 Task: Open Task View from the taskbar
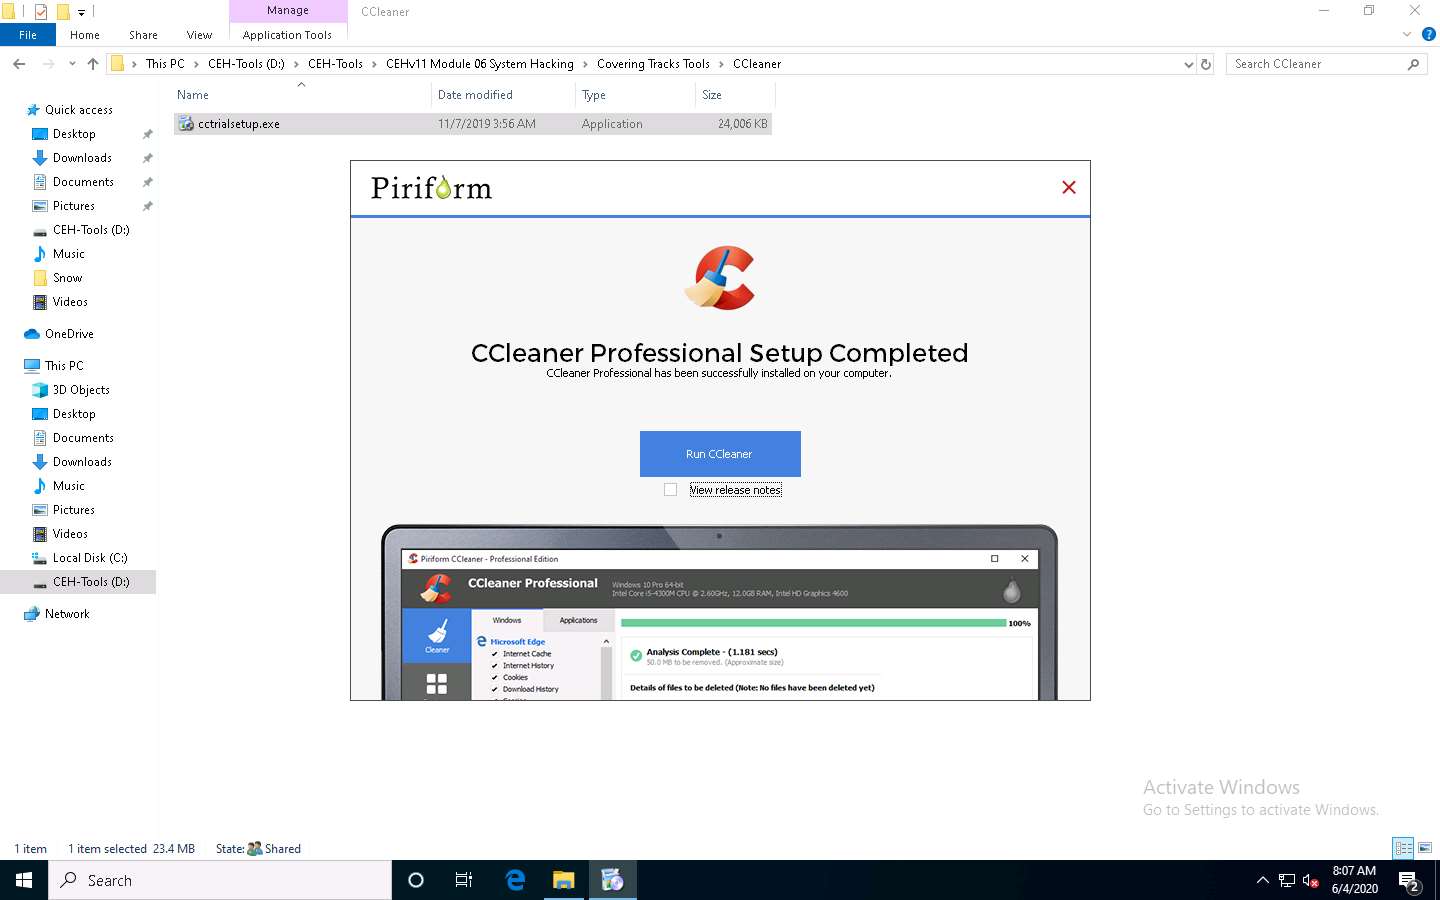point(464,880)
